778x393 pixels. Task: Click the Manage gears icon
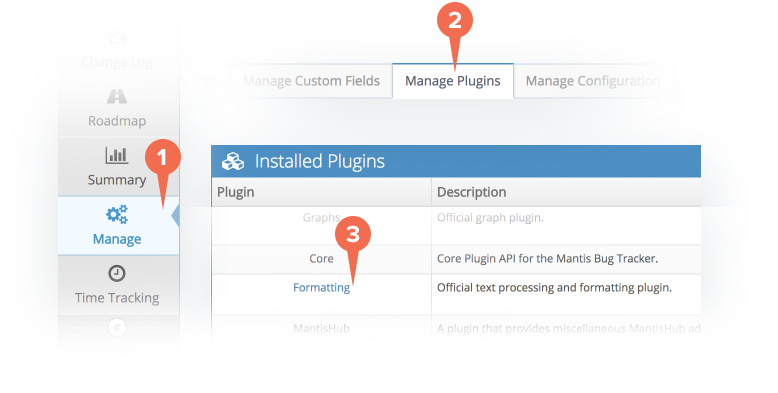click(x=117, y=214)
